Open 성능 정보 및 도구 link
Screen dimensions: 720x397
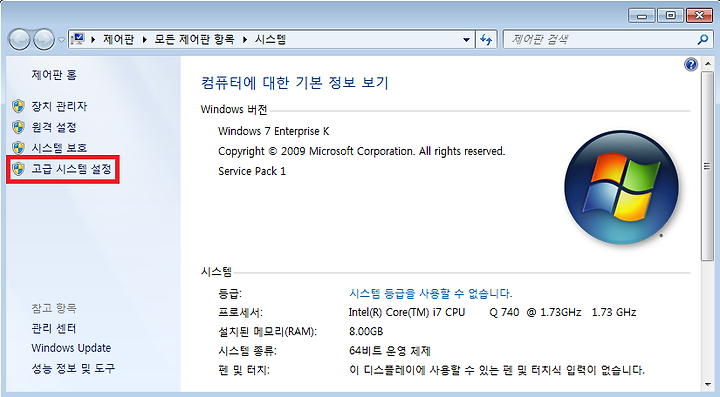coord(73,368)
